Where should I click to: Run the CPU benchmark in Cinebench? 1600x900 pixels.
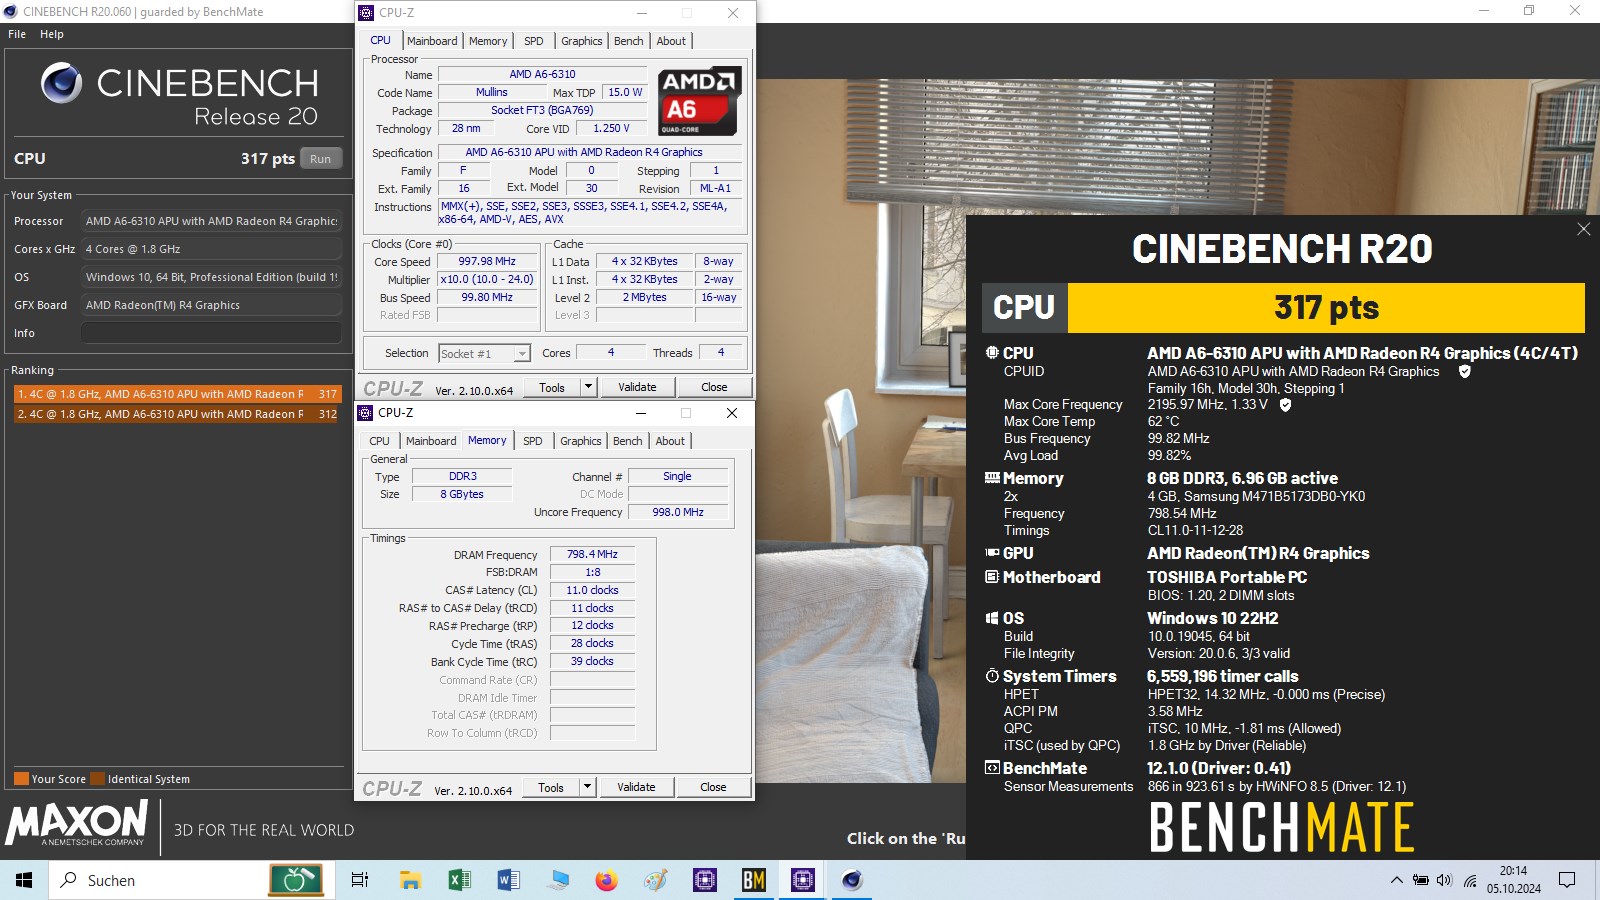coord(321,159)
